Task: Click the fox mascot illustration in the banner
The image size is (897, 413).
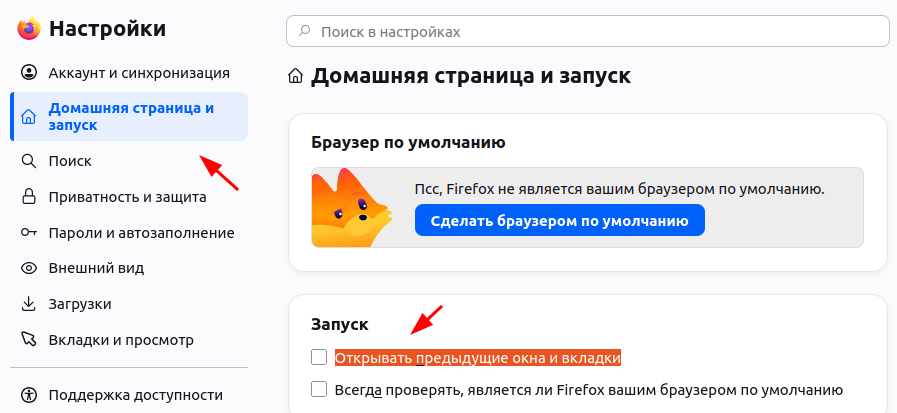Action: click(x=351, y=208)
